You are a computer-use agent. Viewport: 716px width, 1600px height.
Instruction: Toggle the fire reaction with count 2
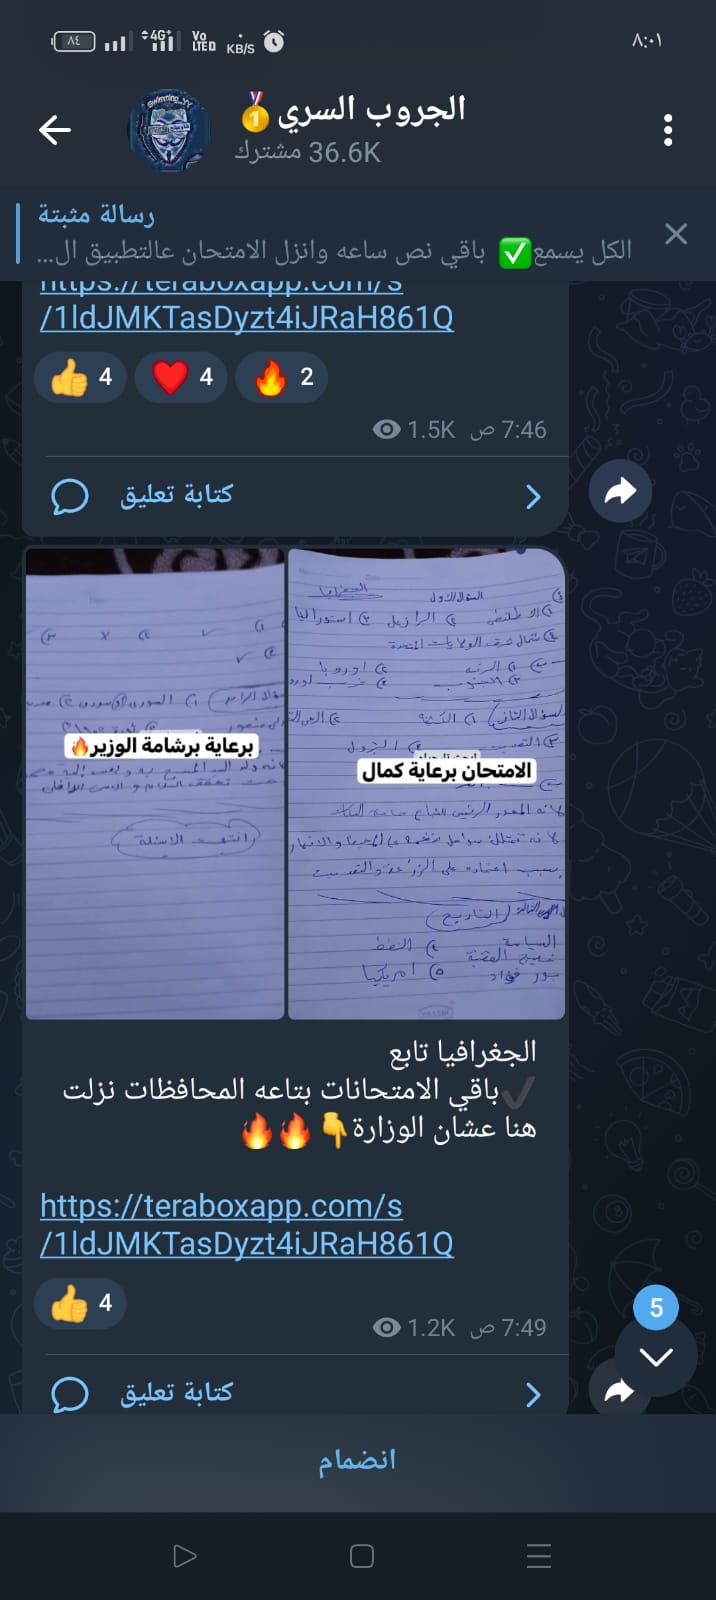pyautogui.click(x=282, y=378)
